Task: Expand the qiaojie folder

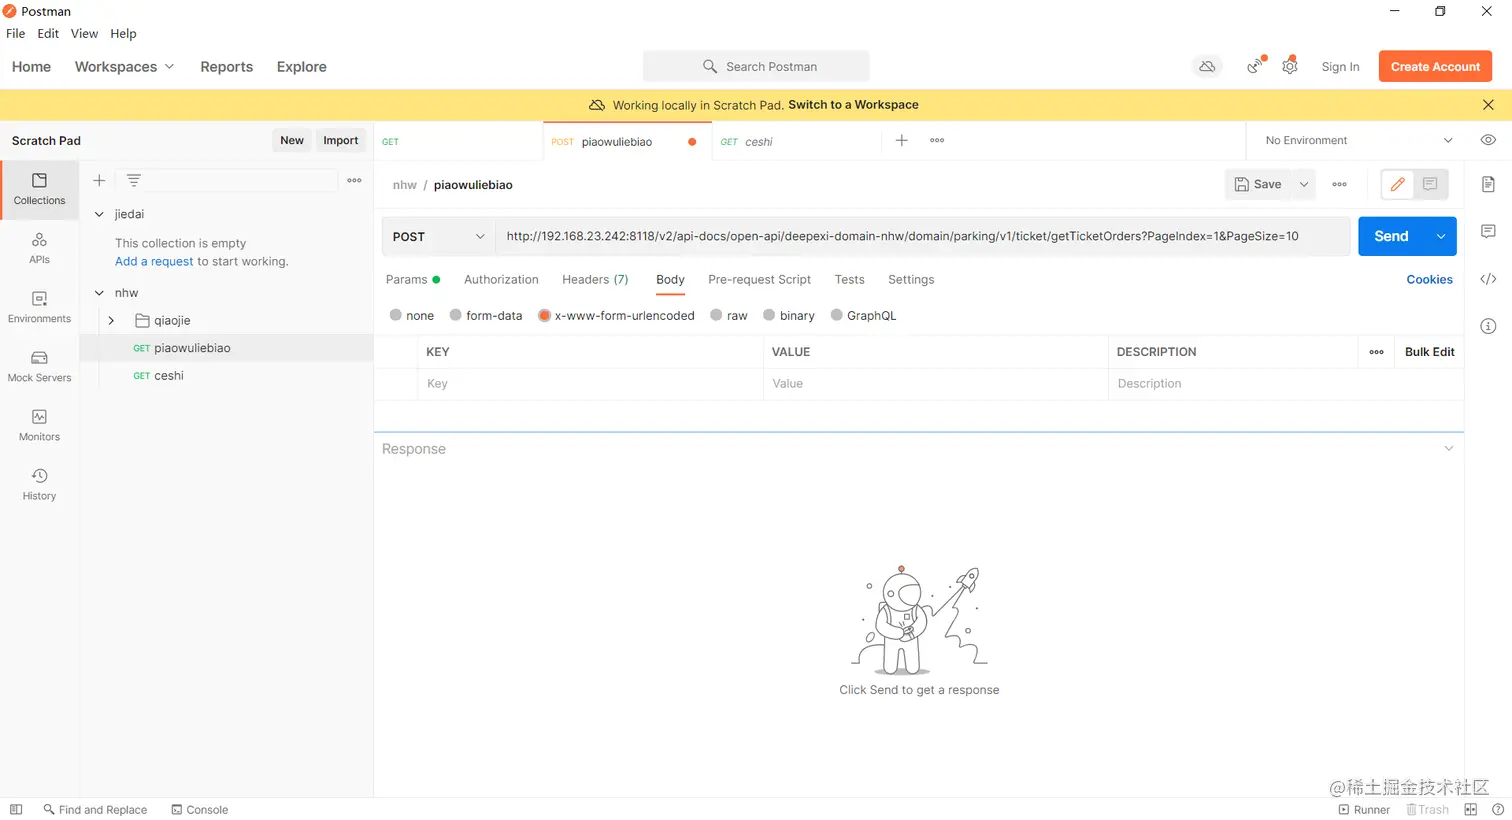Action: 111,321
